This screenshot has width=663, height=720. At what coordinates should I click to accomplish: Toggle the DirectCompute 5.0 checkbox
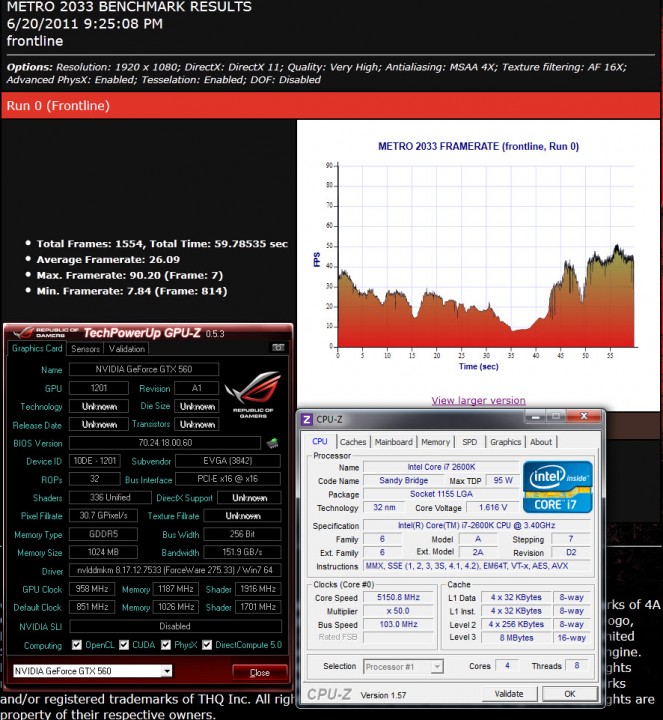[207, 645]
